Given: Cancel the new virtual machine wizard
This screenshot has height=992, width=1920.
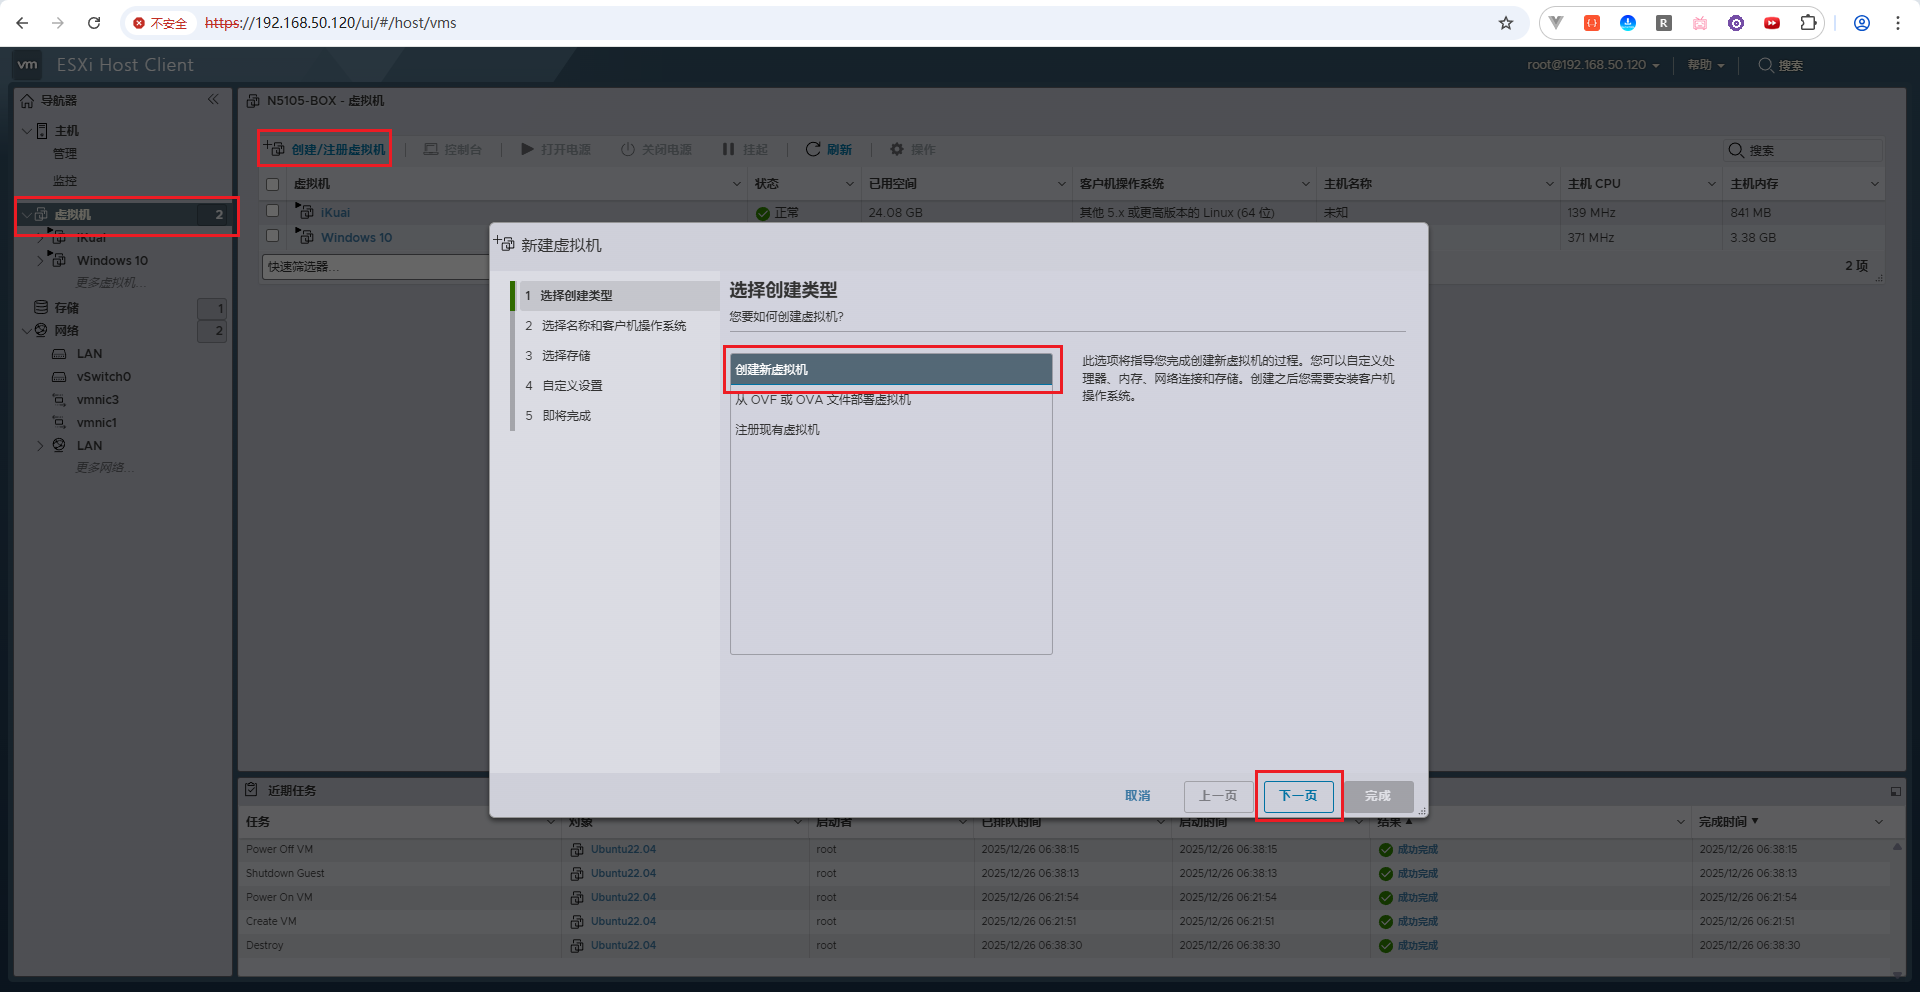Looking at the screenshot, I should tap(1137, 796).
